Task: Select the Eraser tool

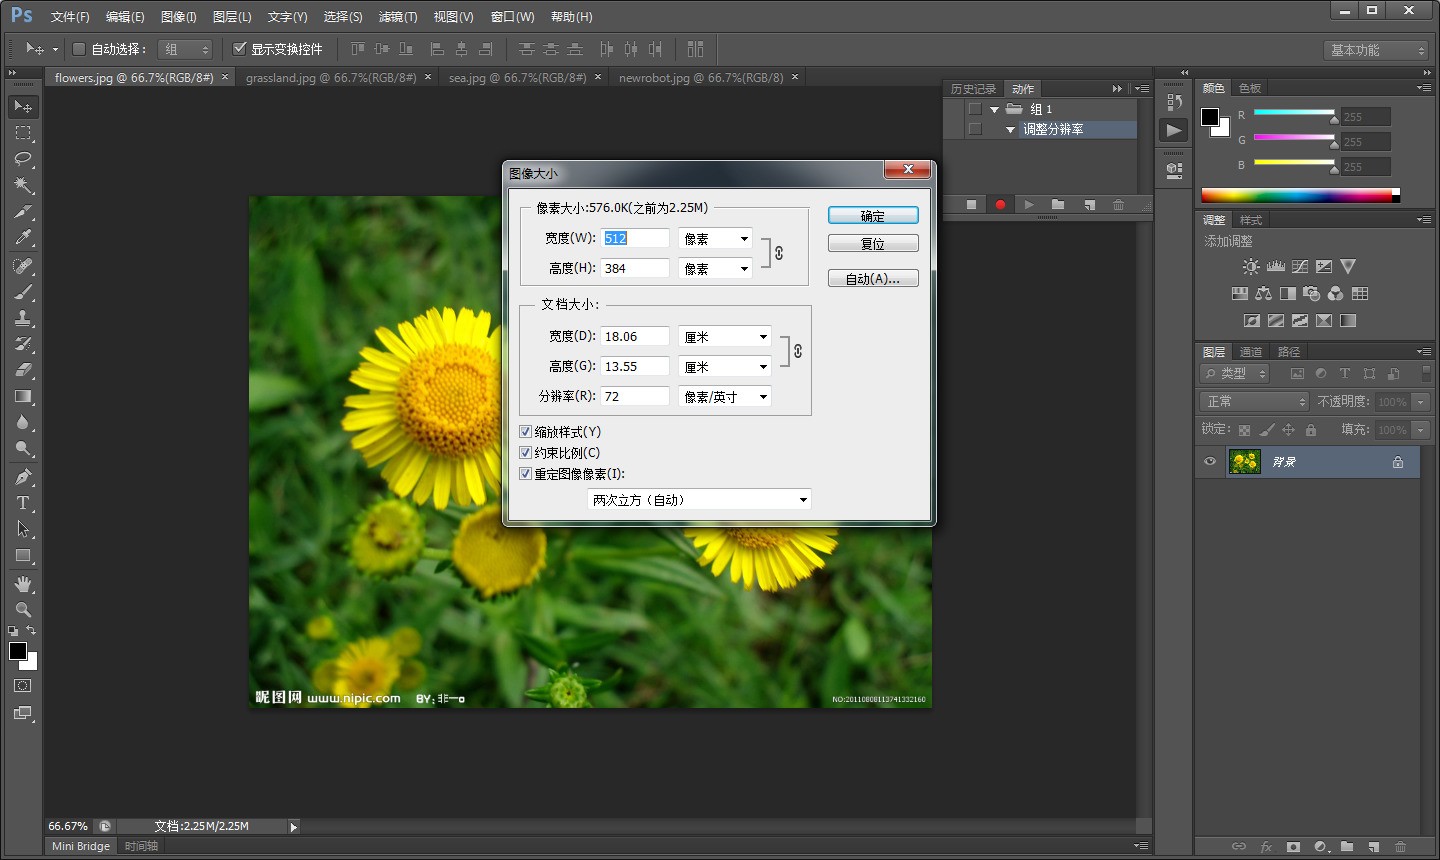Action: click(23, 370)
